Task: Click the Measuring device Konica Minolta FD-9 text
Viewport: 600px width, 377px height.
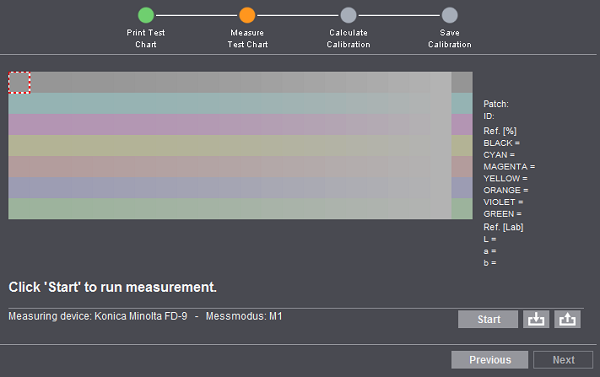Action: 98,316
